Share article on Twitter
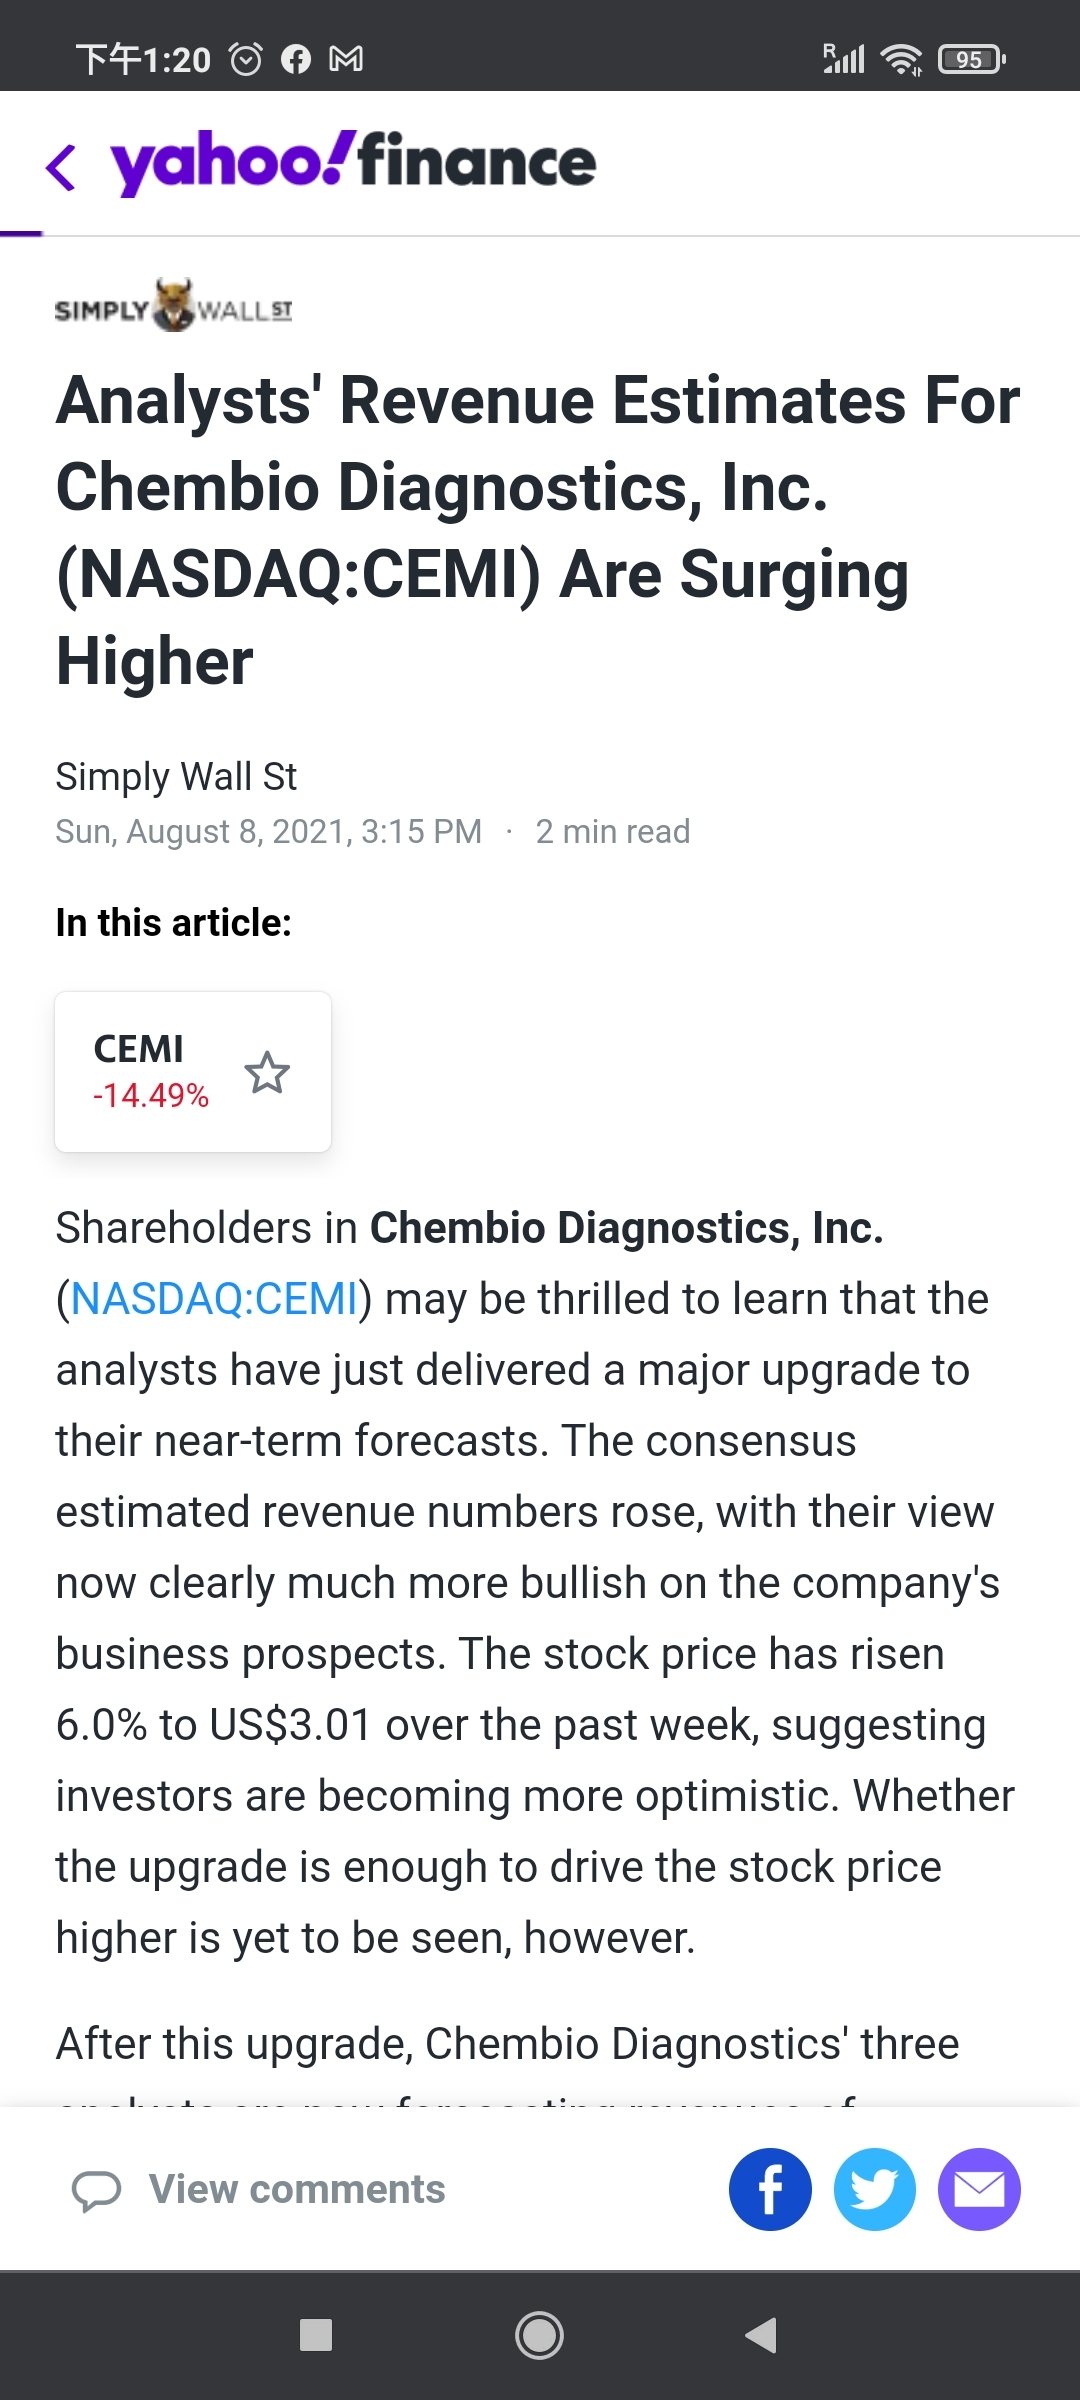The image size is (1080, 2400). (x=875, y=2189)
